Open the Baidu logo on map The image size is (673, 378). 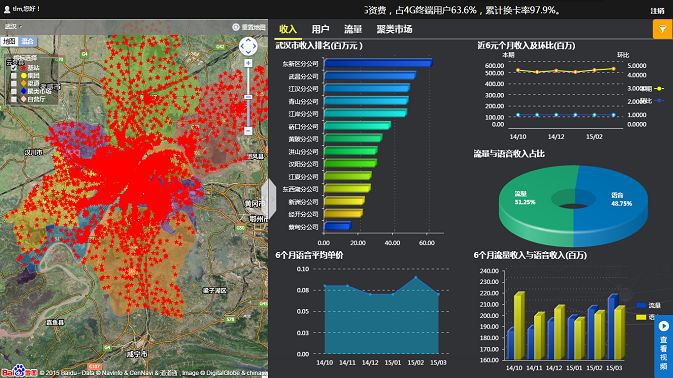[x=19, y=371]
